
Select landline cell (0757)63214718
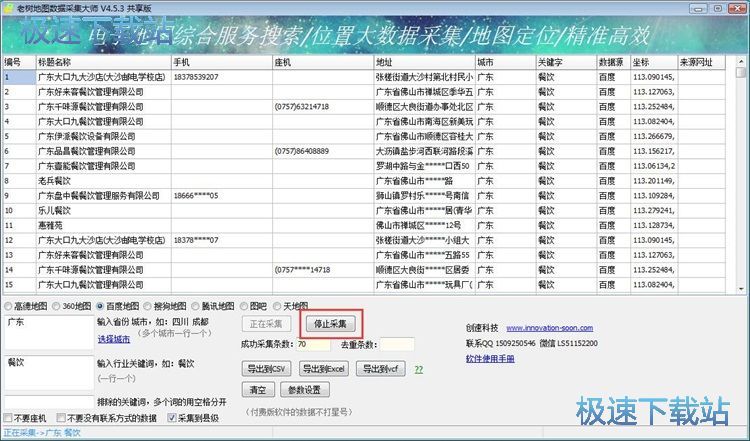(x=323, y=107)
